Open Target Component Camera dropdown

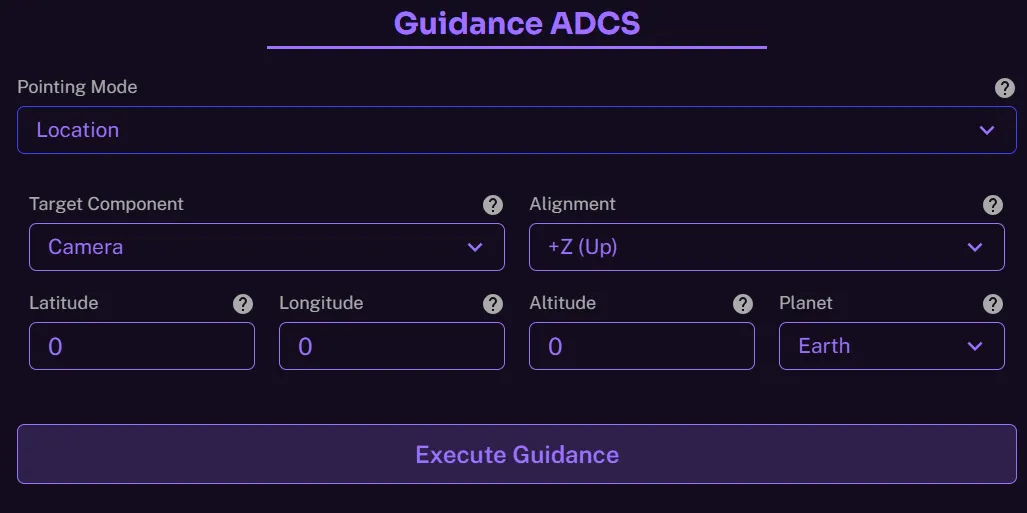[x=250, y=247]
